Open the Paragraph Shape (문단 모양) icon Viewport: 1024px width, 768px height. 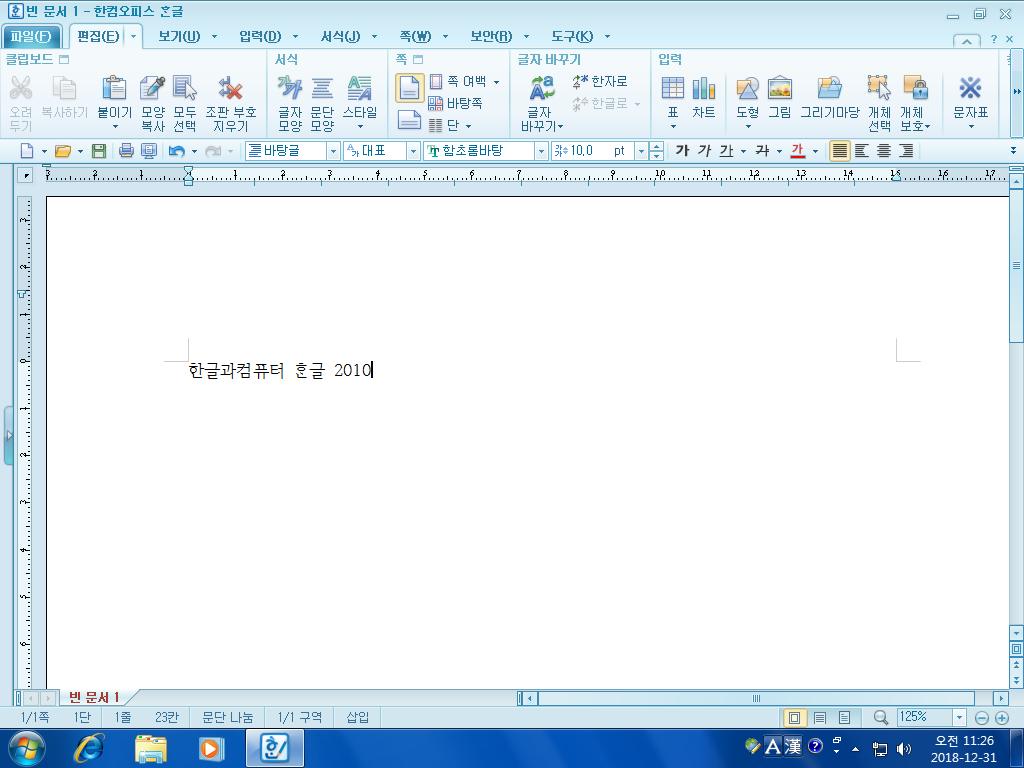pyautogui.click(x=322, y=88)
